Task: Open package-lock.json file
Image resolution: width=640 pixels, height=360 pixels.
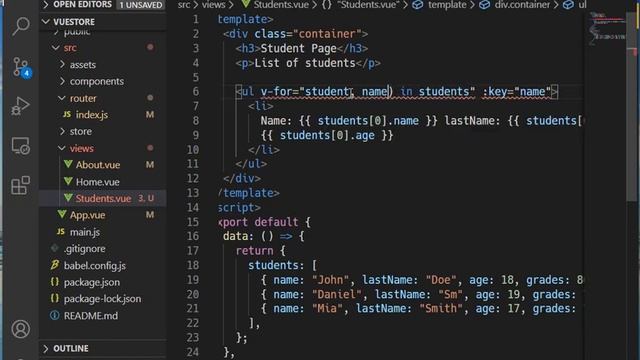Action: coord(102,299)
